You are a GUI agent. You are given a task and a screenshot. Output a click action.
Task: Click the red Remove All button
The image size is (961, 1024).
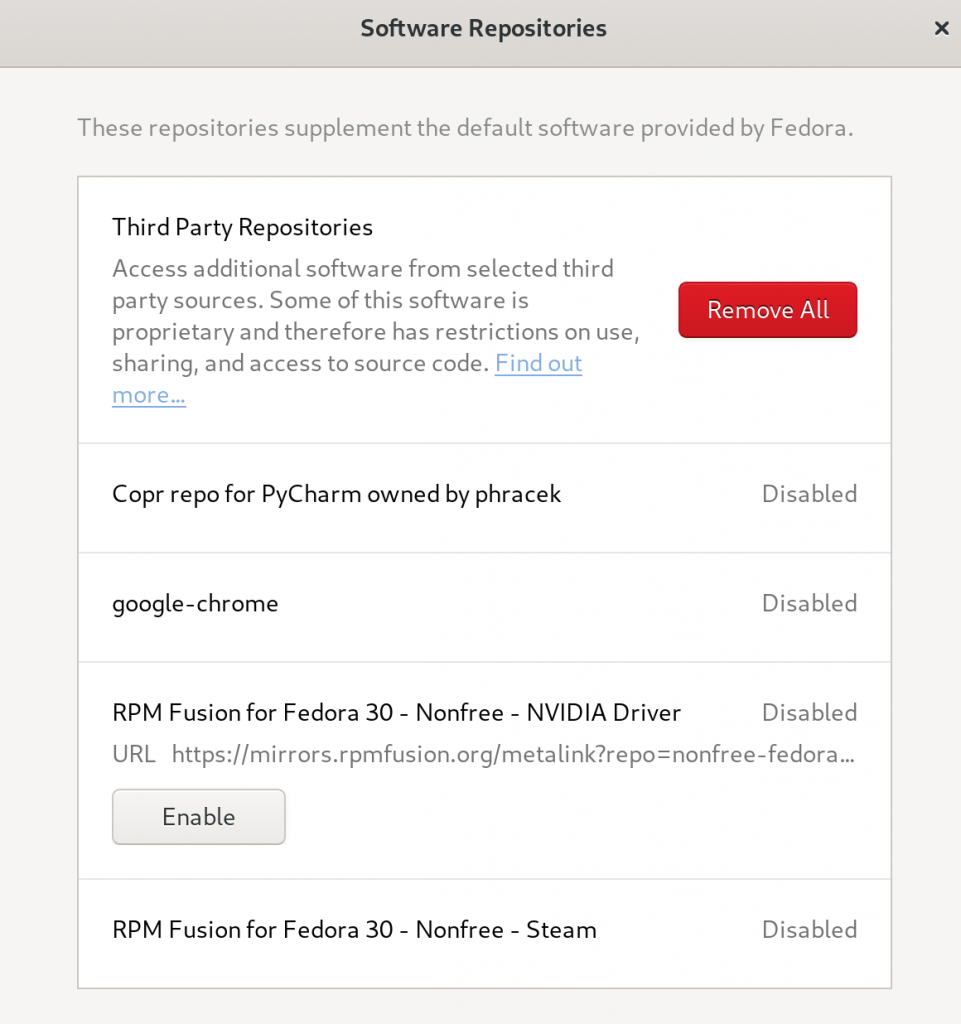click(x=768, y=310)
